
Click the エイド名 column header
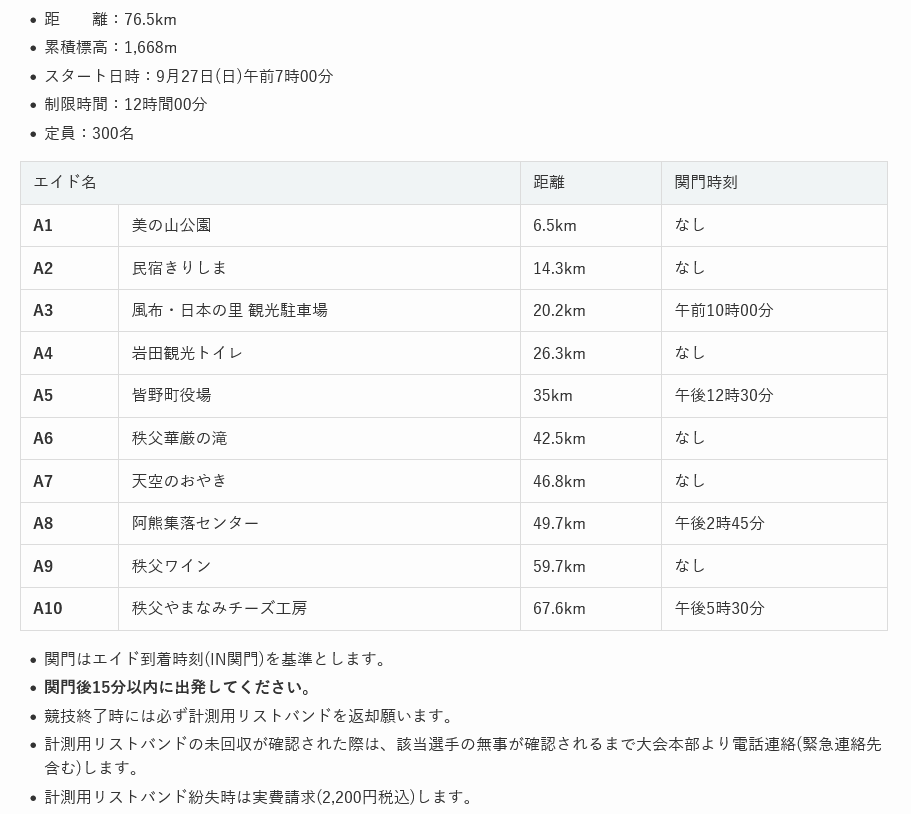[66, 183]
